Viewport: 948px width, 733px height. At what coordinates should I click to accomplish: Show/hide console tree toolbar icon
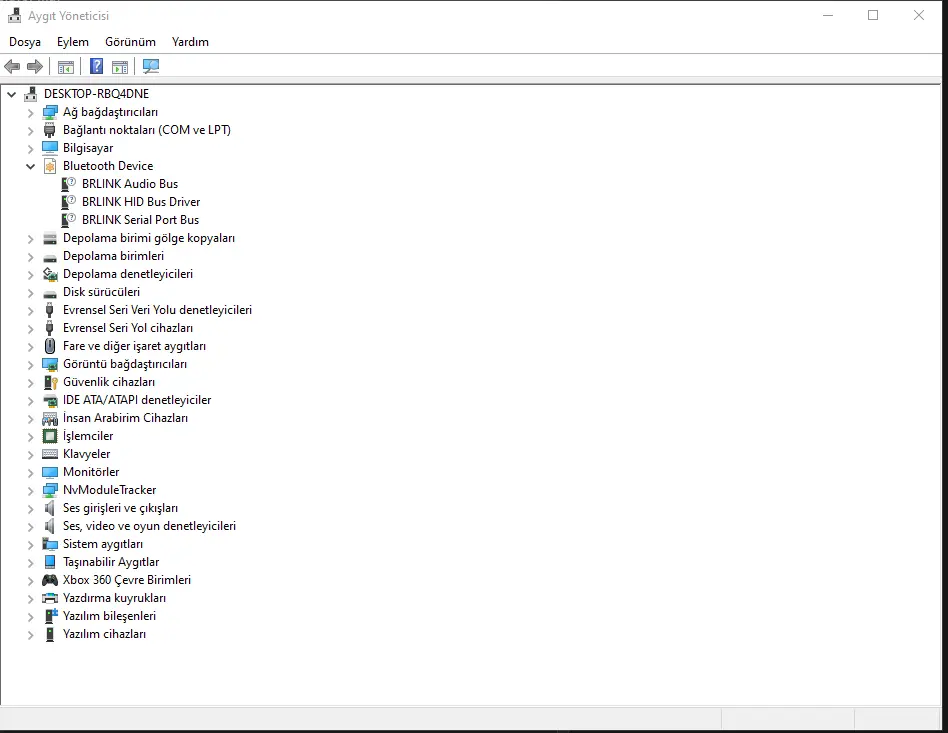(x=66, y=67)
